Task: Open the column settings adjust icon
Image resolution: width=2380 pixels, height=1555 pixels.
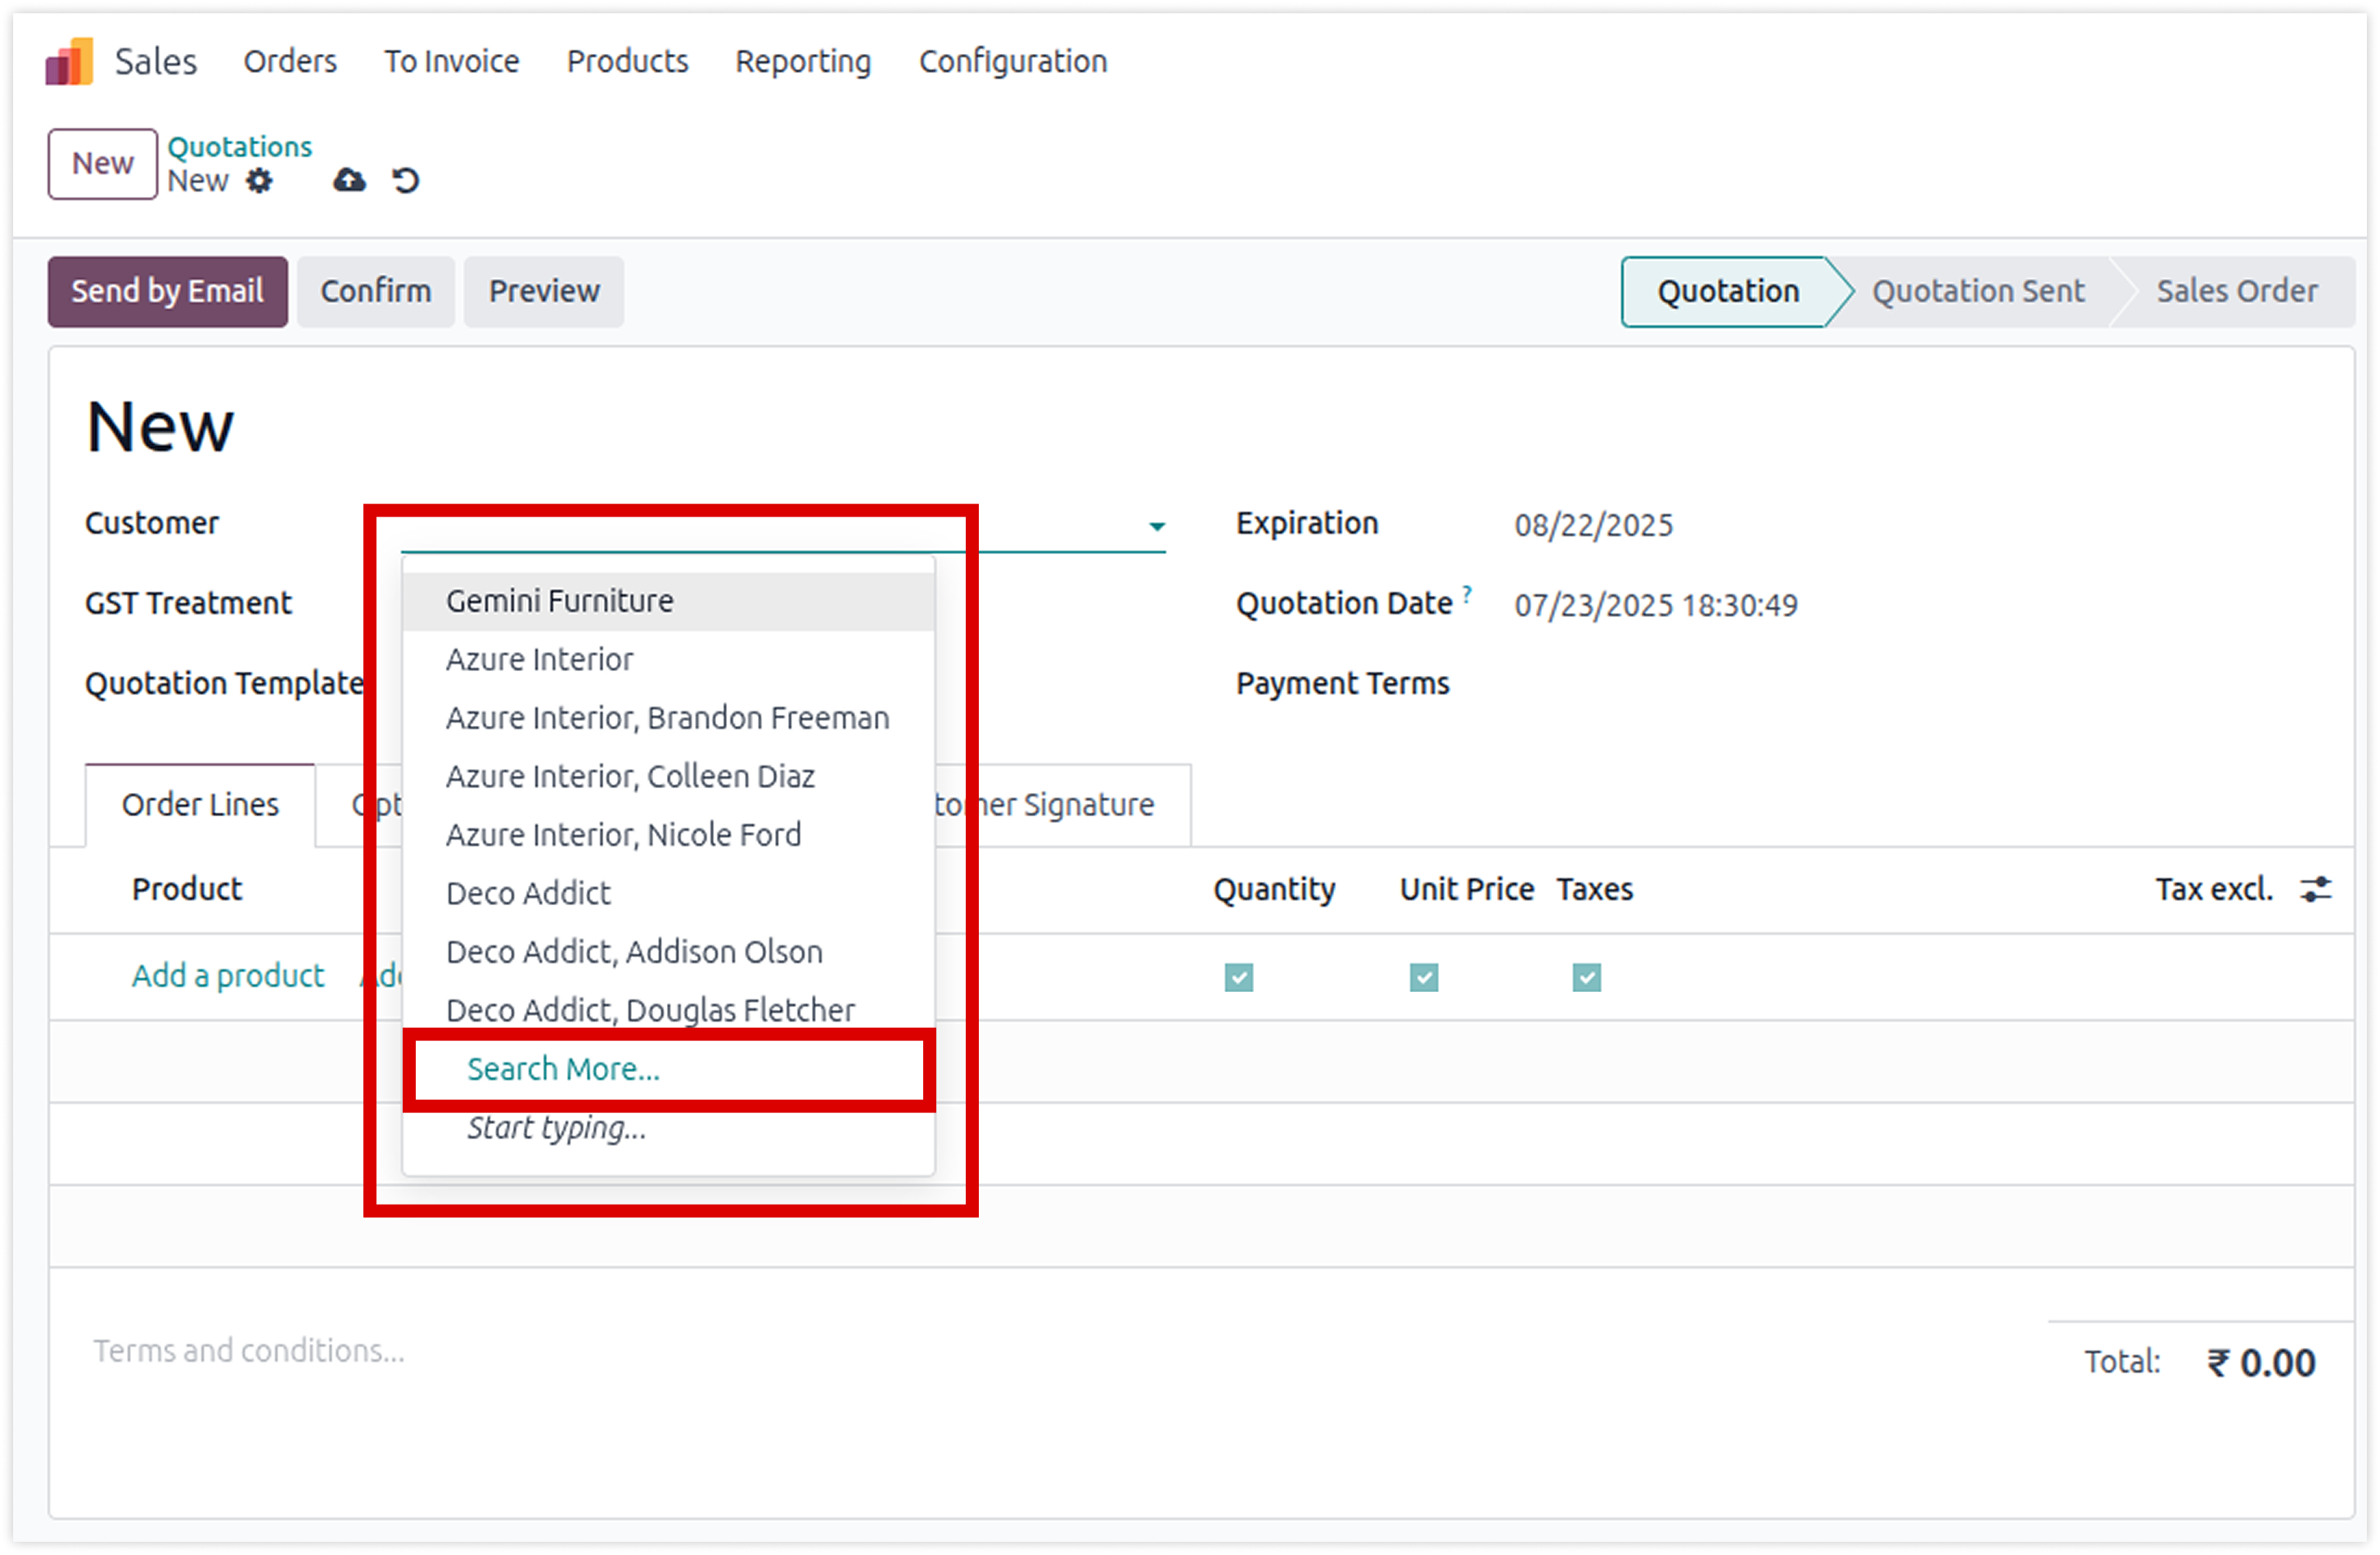Action: coord(2316,889)
